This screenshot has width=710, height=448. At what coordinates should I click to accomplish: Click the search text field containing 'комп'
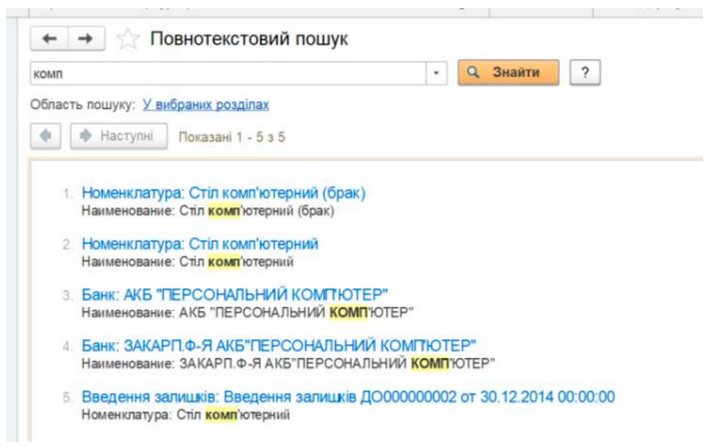pos(228,73)
